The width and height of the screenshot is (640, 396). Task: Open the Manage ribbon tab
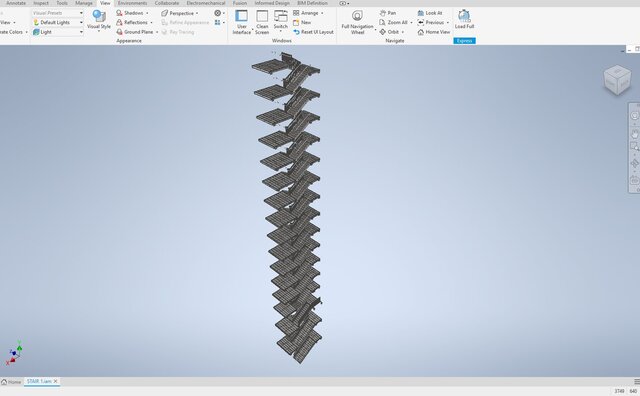coord(84,3)
